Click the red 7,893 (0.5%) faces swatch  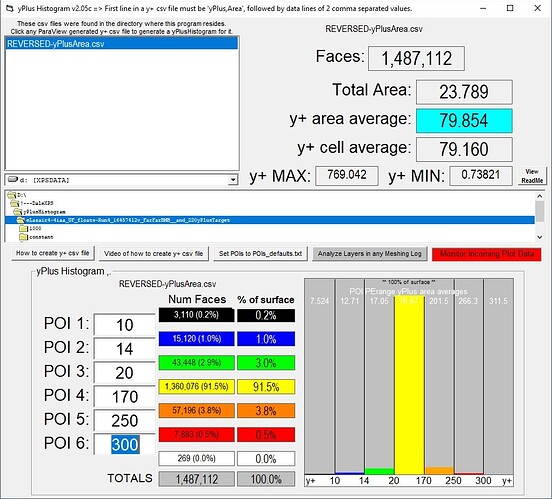pos(196,435)
